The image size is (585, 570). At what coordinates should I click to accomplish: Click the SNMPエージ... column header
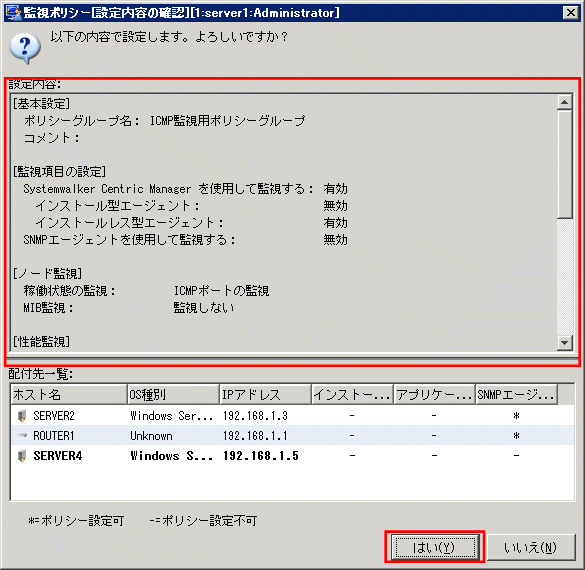pos(517,394)
